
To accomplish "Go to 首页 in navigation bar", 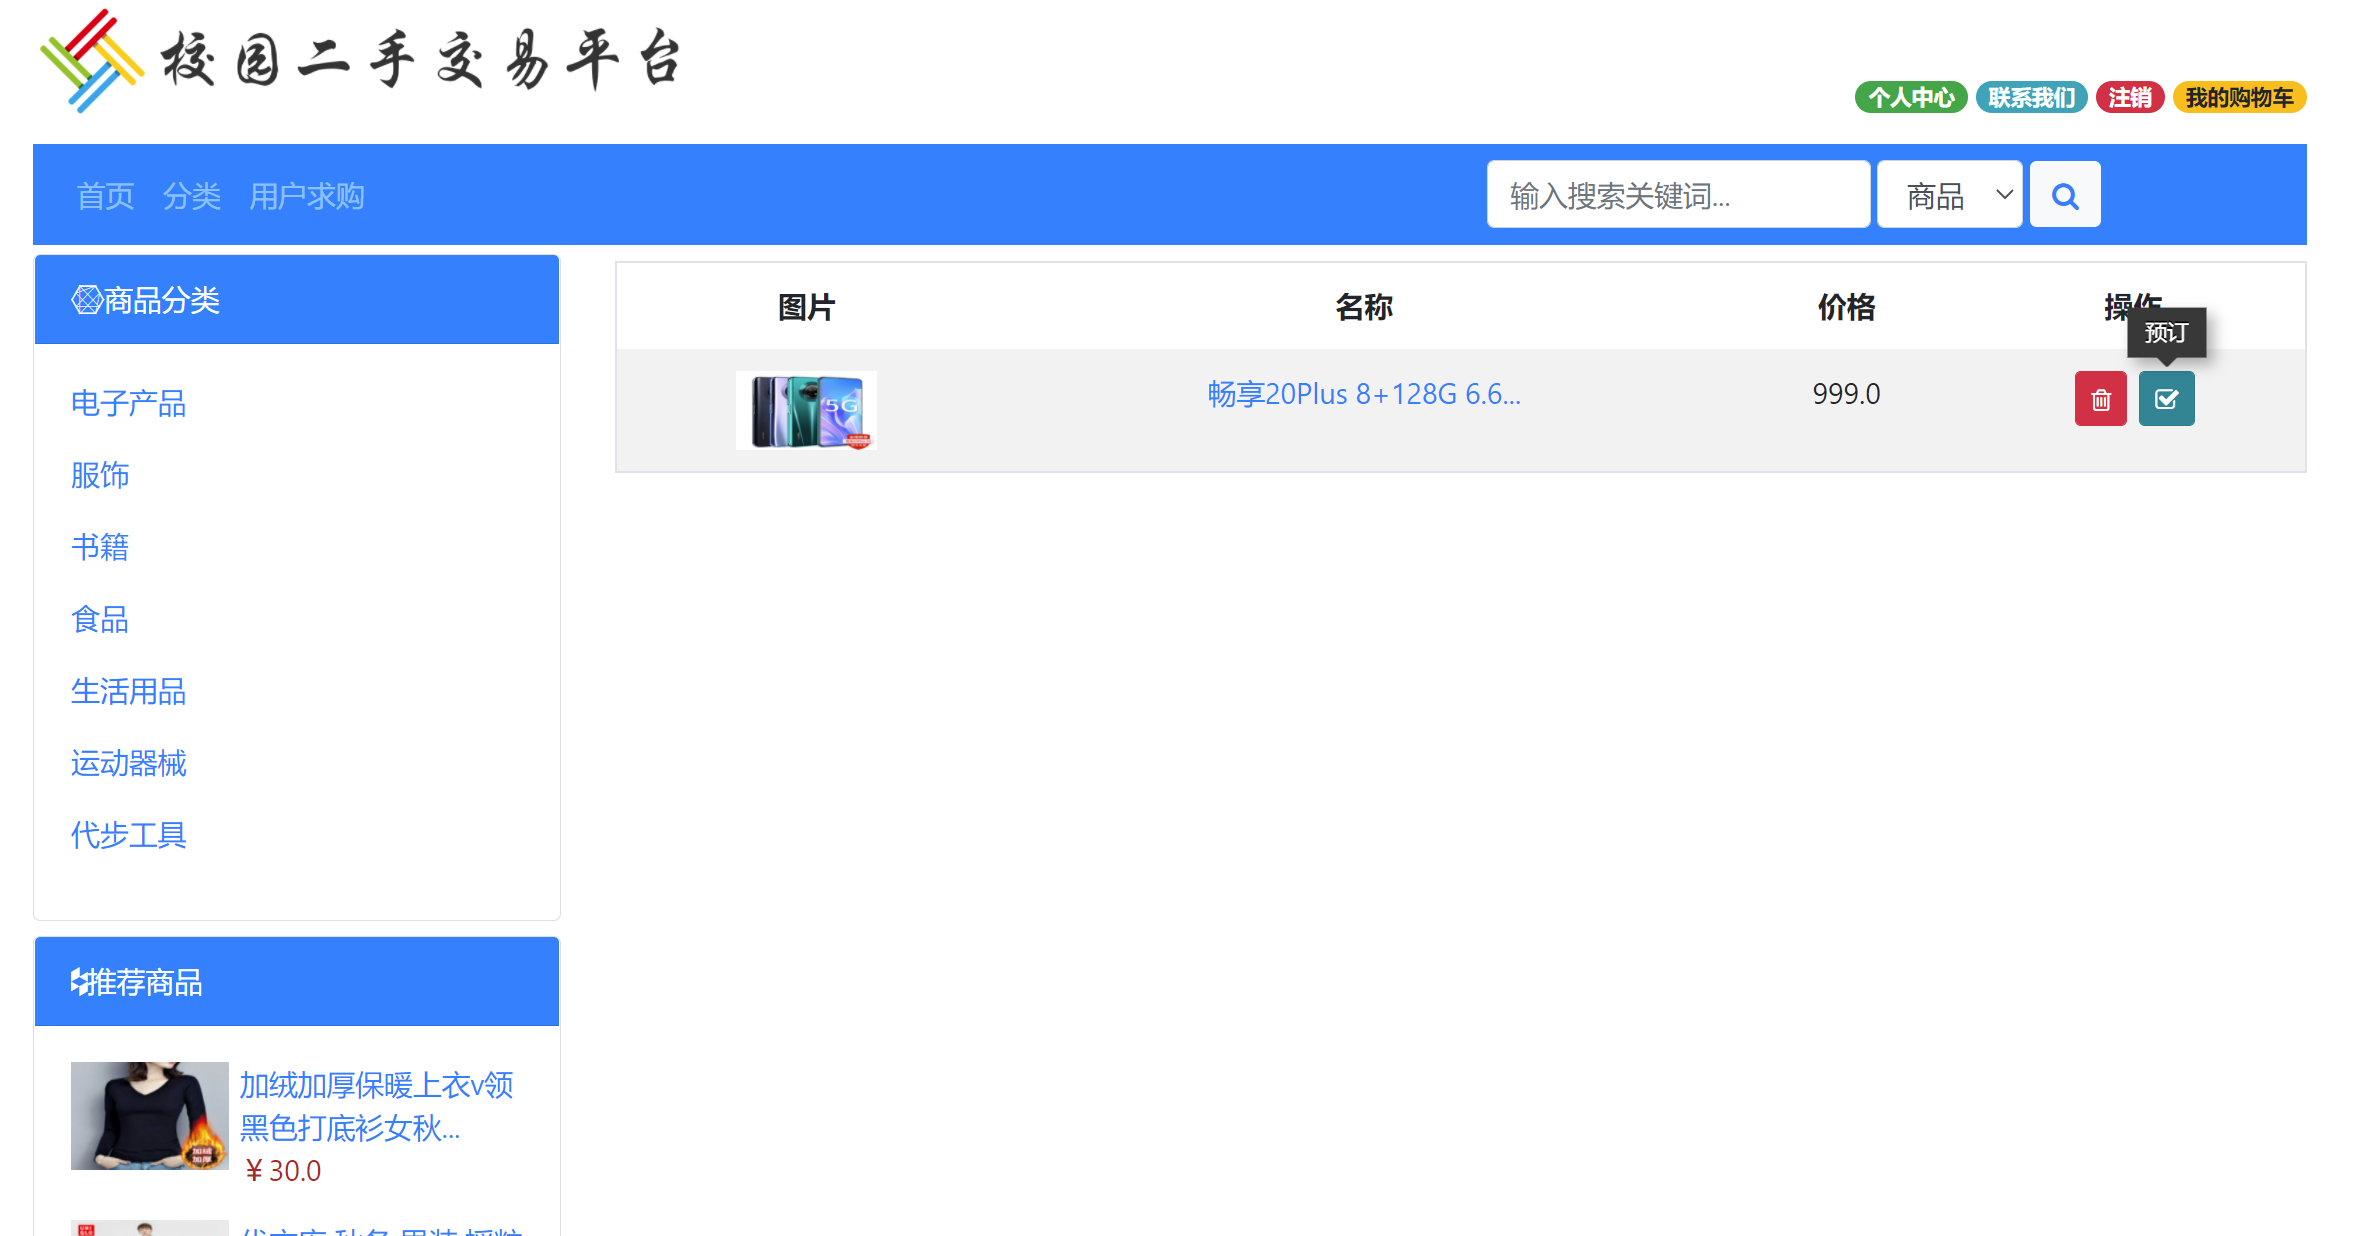I will (x=105, y=196).
